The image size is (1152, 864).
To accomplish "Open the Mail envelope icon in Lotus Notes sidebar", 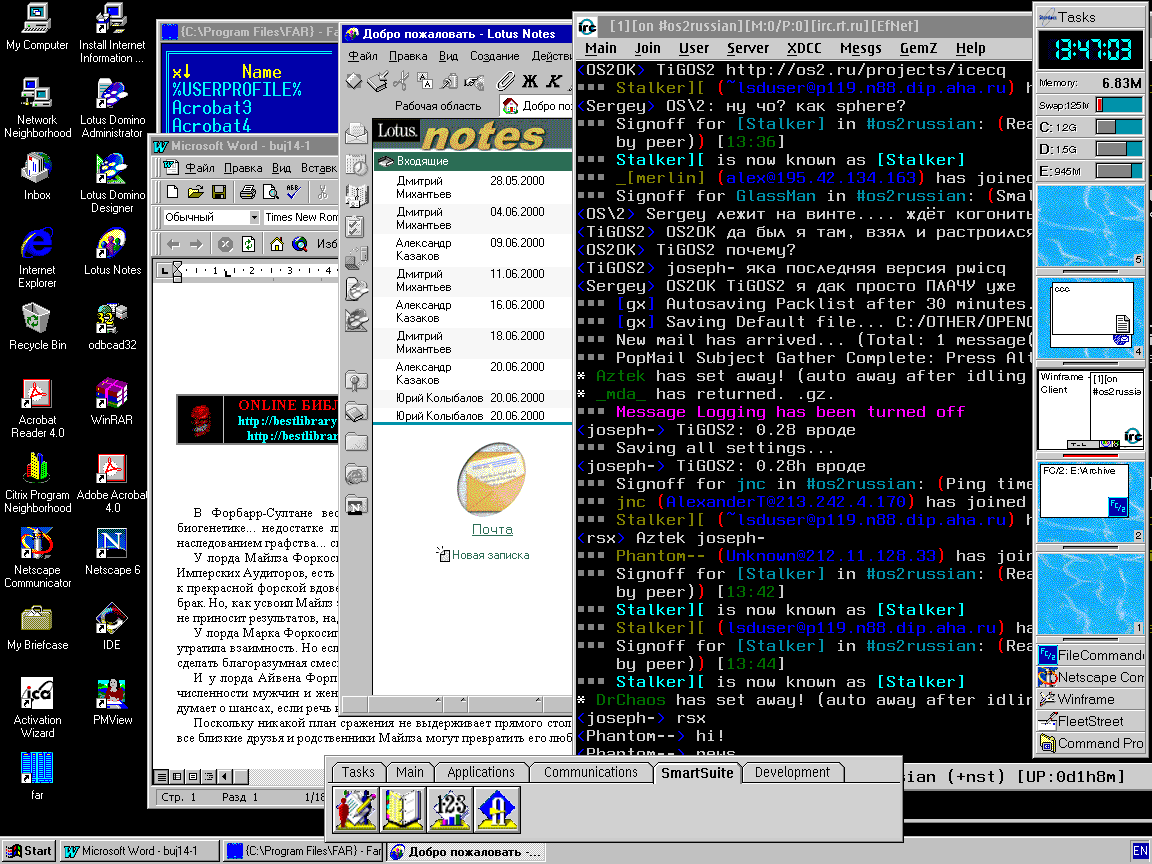I will pyautogui.click(x=356, y=134).
